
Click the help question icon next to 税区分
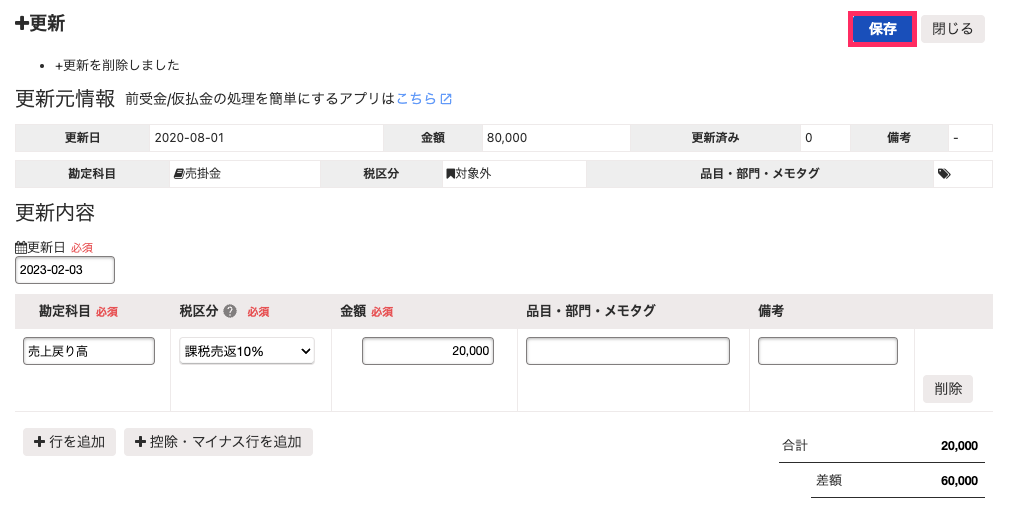coord(230,311)
